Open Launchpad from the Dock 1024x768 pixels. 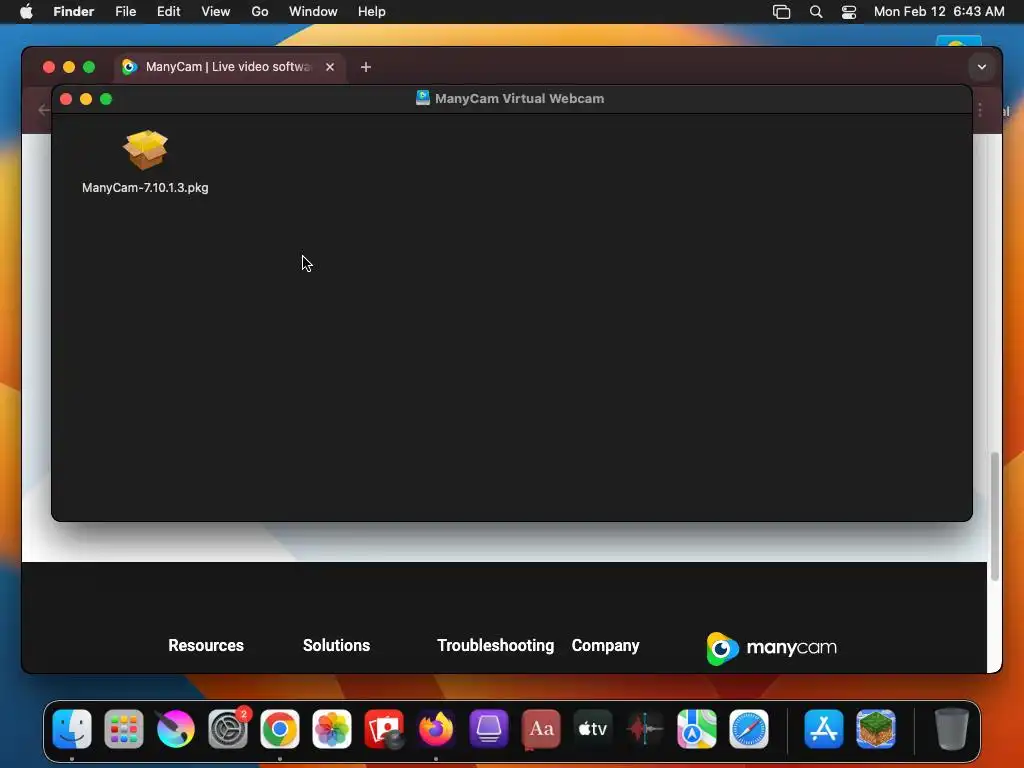coord(124,729)
